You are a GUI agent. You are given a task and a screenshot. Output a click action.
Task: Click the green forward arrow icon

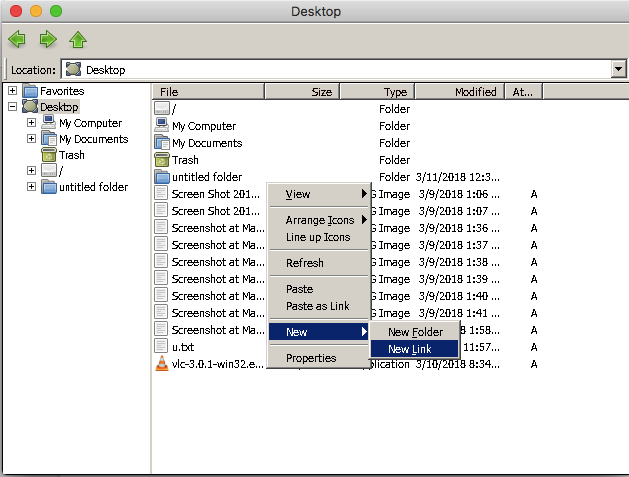[47, 40]
